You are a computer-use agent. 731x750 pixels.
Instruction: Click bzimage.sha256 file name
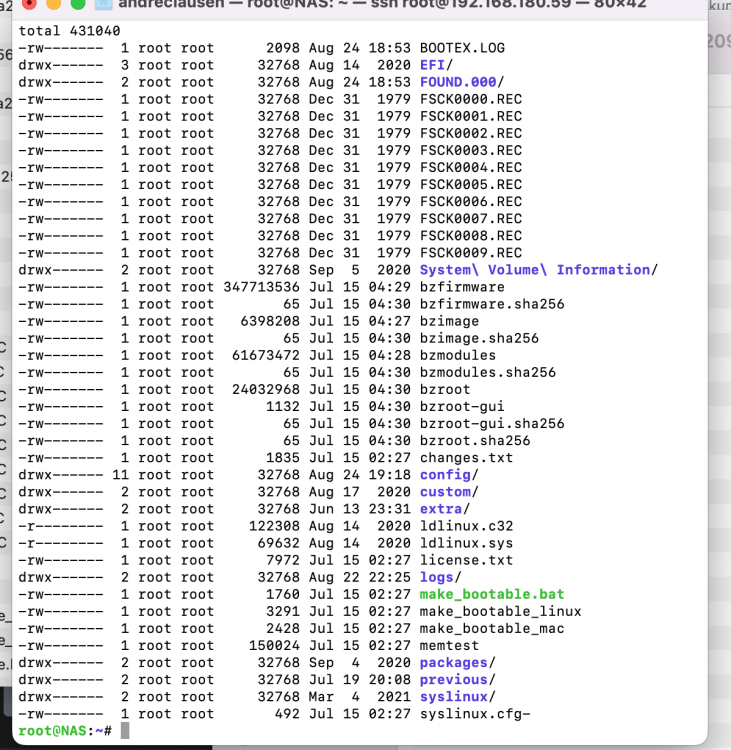[x=479, y=338]
